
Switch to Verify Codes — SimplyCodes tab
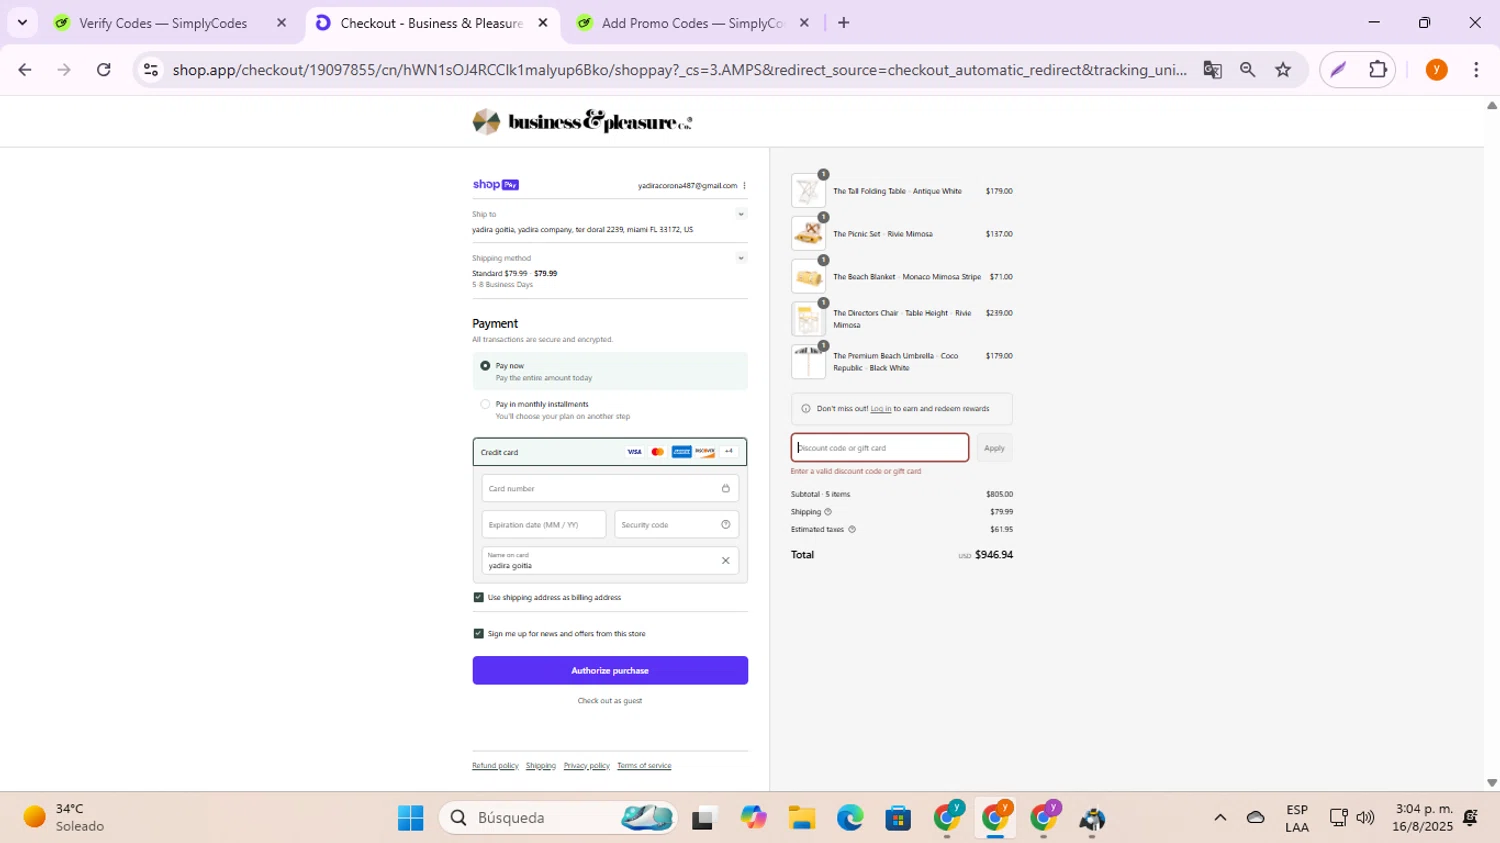163,23
